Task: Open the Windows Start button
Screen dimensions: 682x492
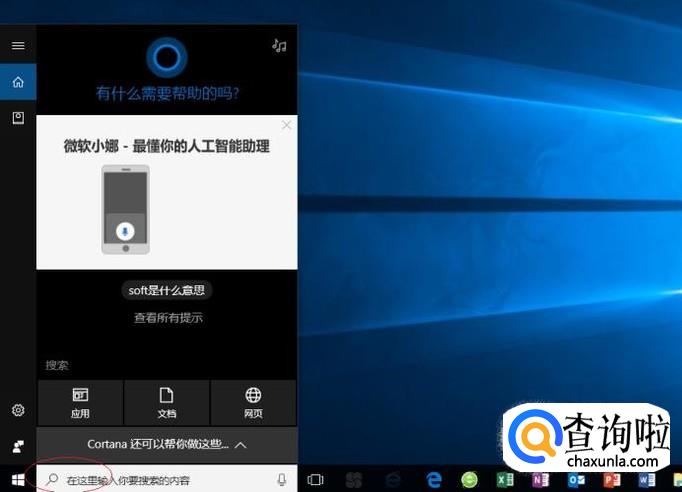Action: (18, 480)
